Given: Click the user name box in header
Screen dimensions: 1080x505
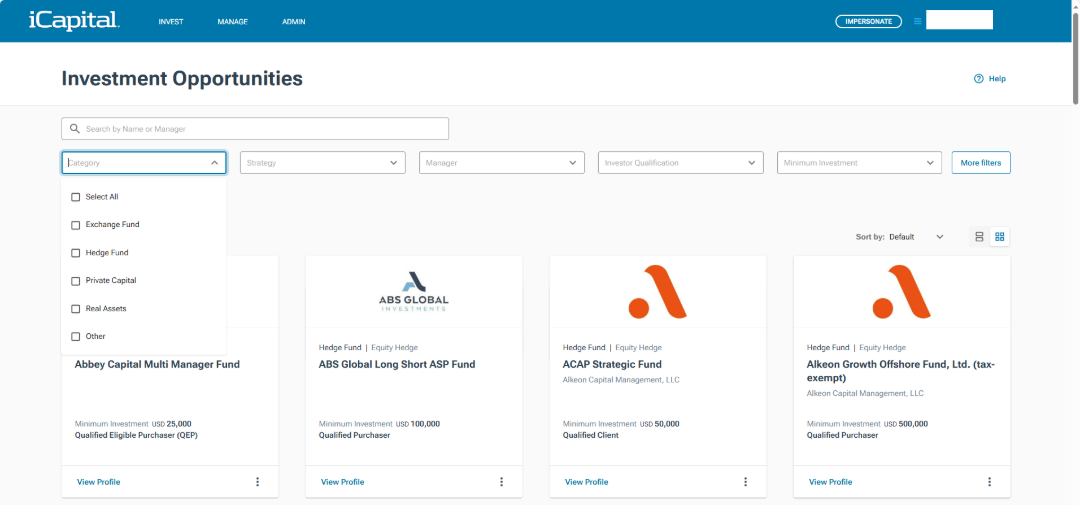Looking at the screenshot, I should (x=959, y=20).
